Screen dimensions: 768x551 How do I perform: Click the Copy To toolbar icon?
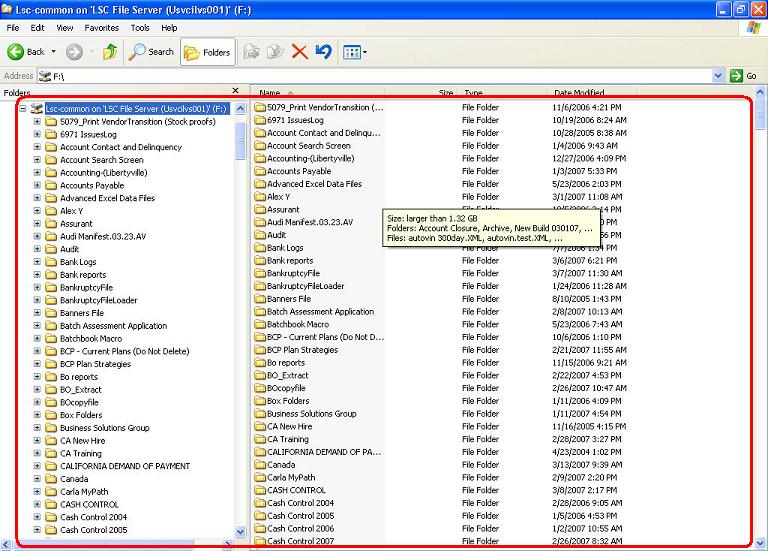(x=275, y=51)
